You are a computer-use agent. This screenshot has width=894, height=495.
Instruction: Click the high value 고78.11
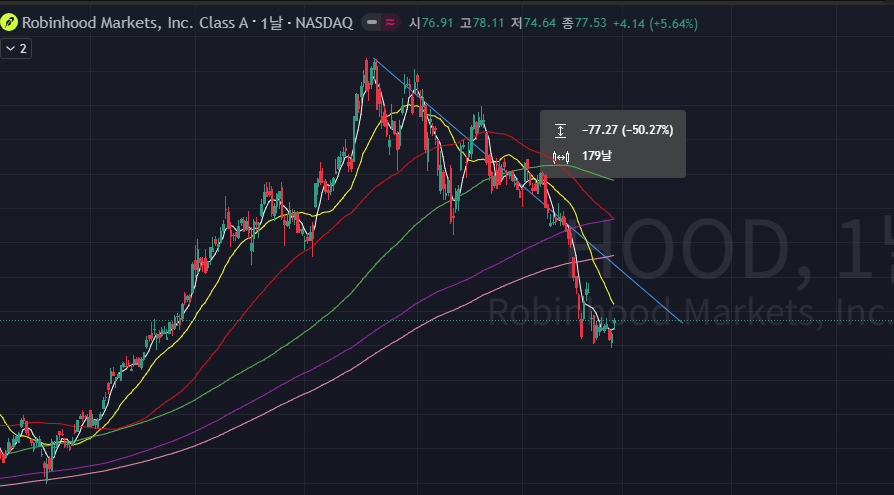[482, 23]
